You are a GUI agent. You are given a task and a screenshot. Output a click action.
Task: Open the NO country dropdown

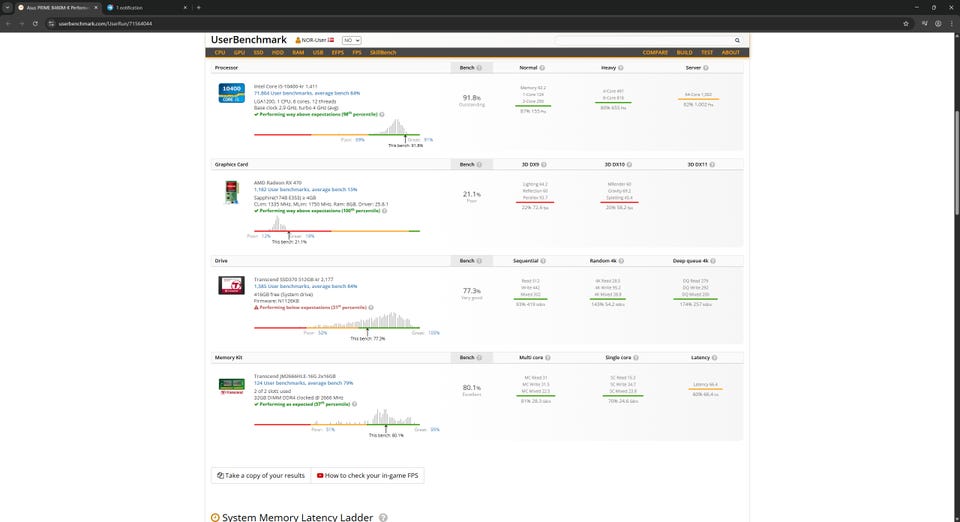(351, 40)
